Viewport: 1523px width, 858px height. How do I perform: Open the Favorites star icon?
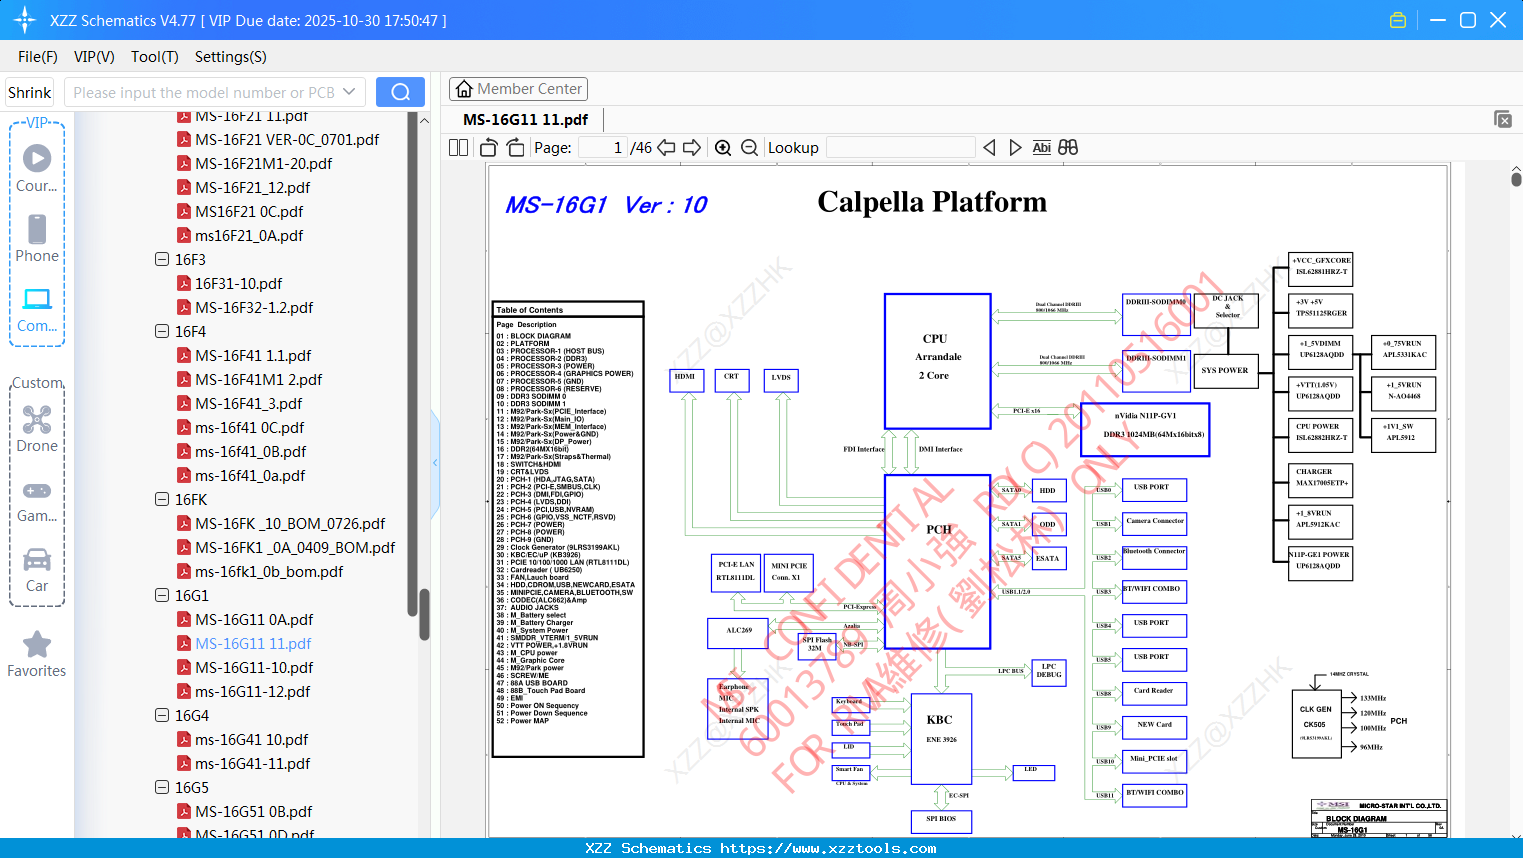coord(37,654)
